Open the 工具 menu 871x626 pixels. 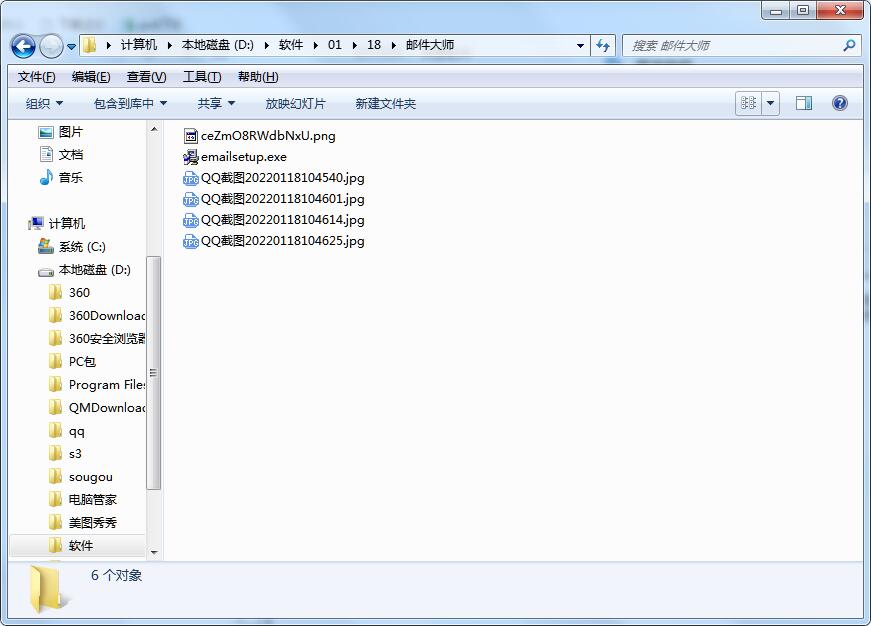[x=198, y=76]
